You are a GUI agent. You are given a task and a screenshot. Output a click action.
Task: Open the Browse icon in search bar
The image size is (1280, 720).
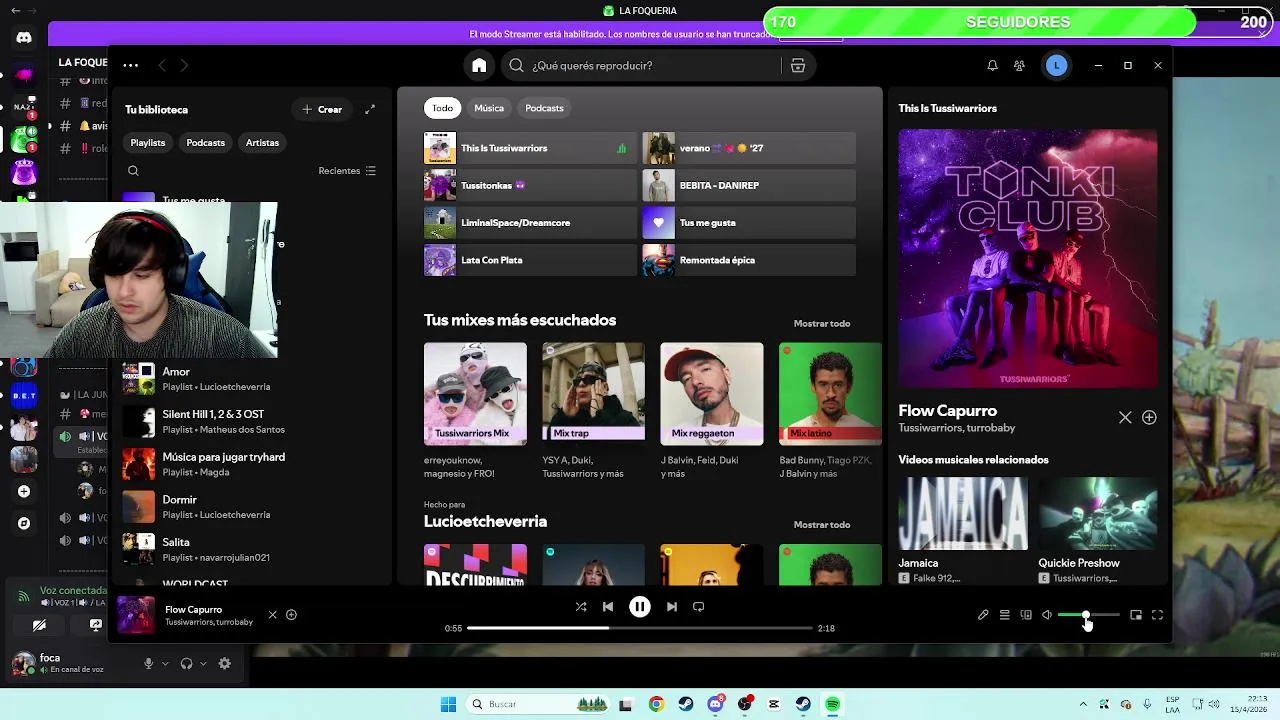tap(798, 65)
